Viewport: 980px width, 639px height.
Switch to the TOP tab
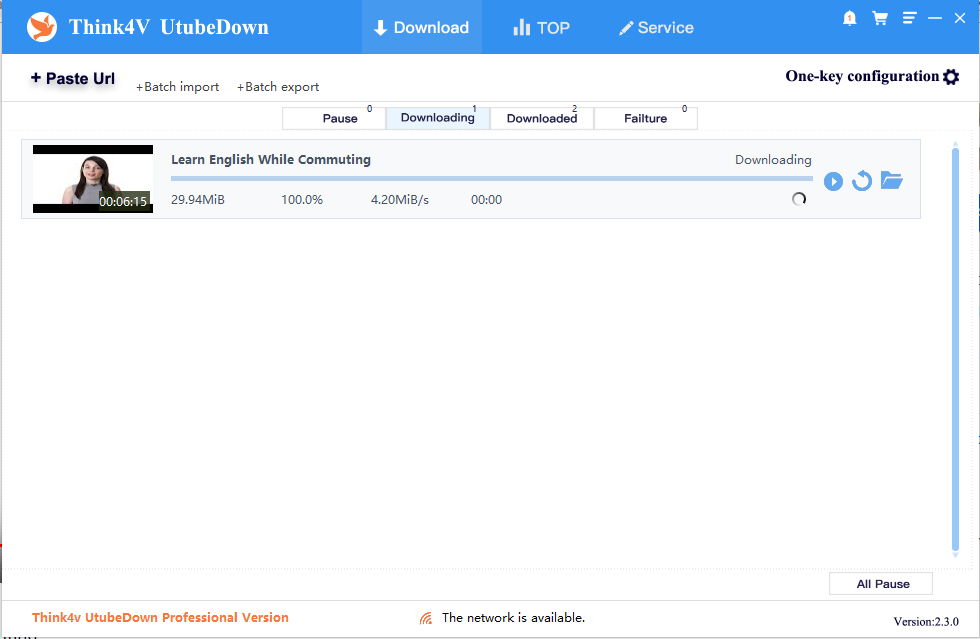[x=541, y=28]
